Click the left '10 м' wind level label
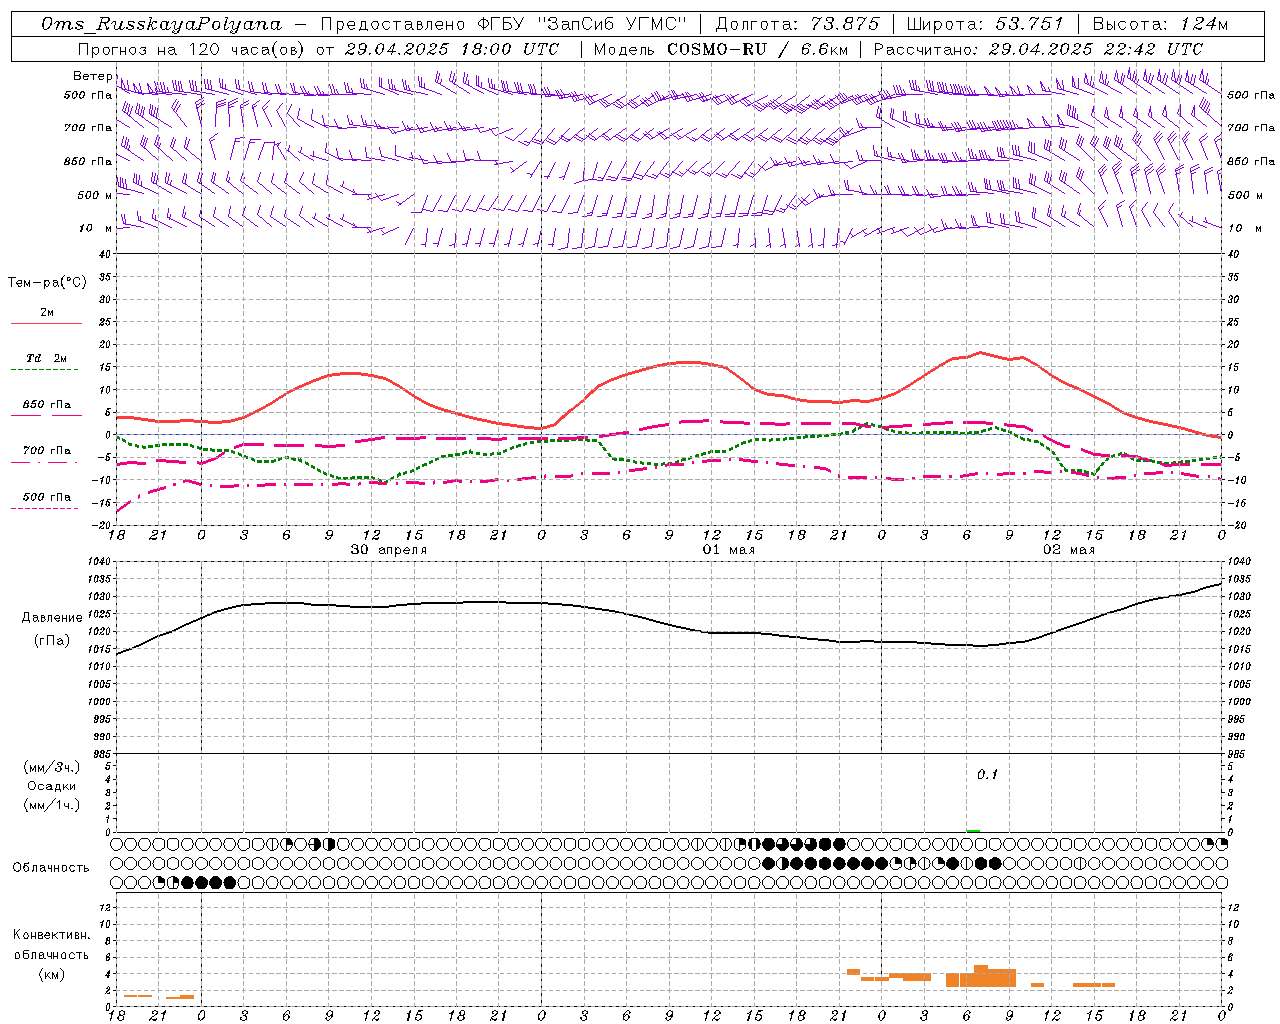This screenshot has height=1024, width=1280. pos(95,228)
